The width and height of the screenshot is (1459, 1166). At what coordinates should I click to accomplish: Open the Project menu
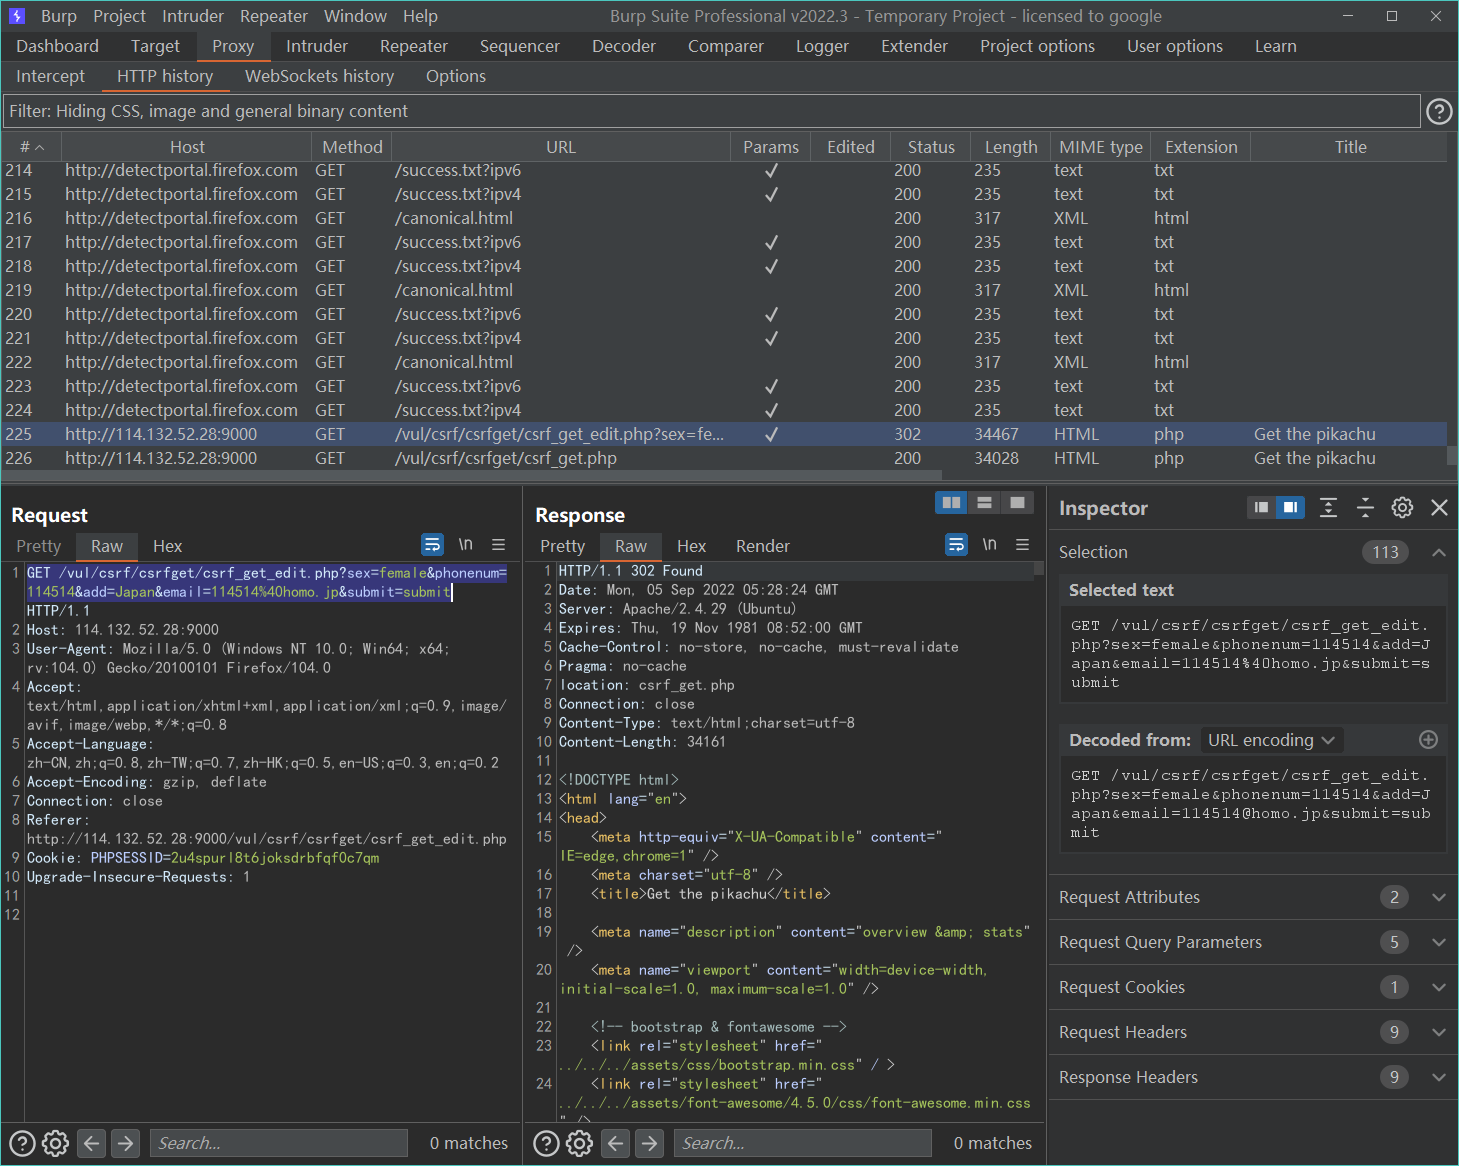(119, 16)
